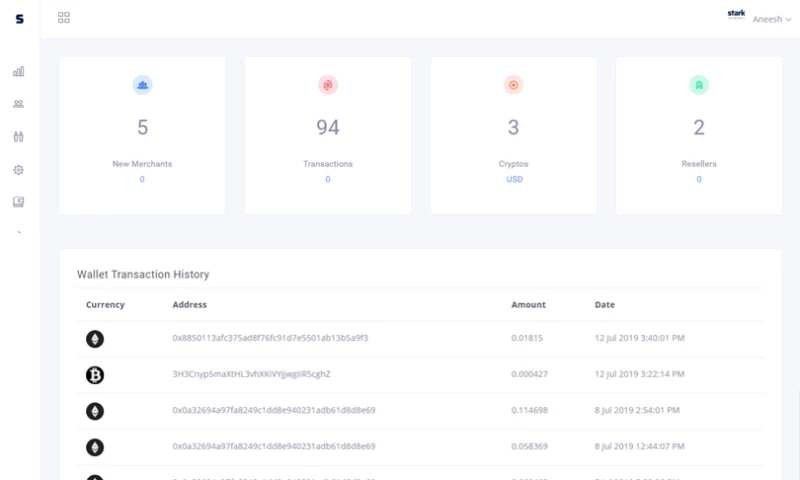The image size is (800, 480).
Task: Click date 8 Jul 2019 2:54:01 PM
Action: [x=637, y=410]
